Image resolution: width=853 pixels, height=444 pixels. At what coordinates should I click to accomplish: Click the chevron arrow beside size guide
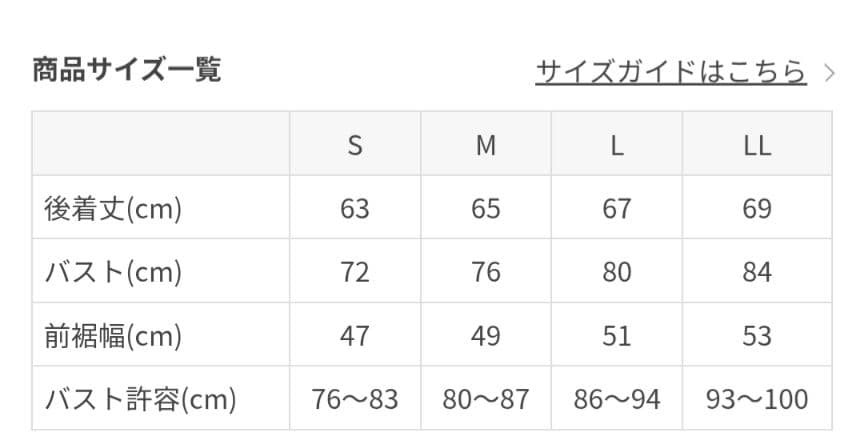(x=828, y=73)
